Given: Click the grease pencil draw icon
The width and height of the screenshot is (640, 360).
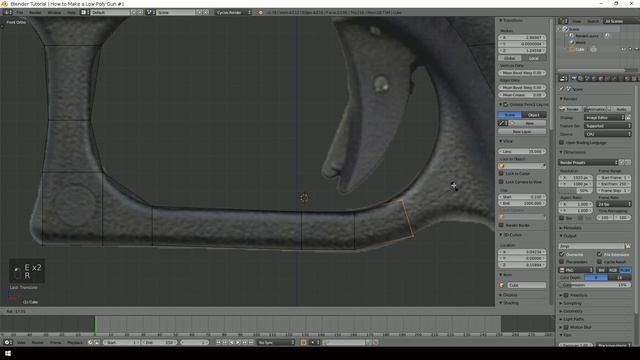Looking at the screenshot, I should (501, 123).
